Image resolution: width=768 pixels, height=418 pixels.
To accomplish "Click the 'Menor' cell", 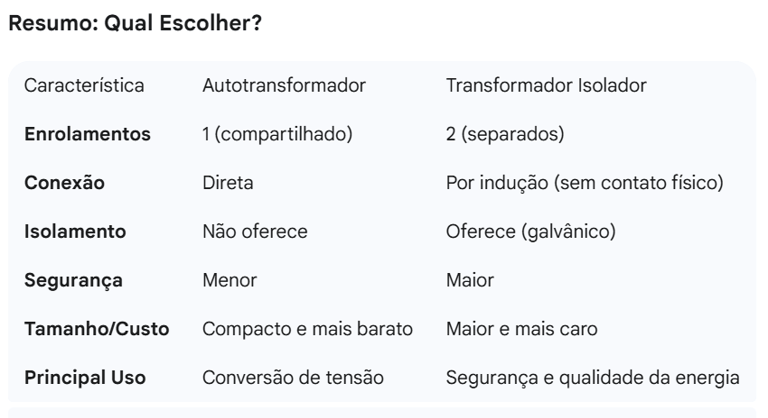I will click(230, 280).
